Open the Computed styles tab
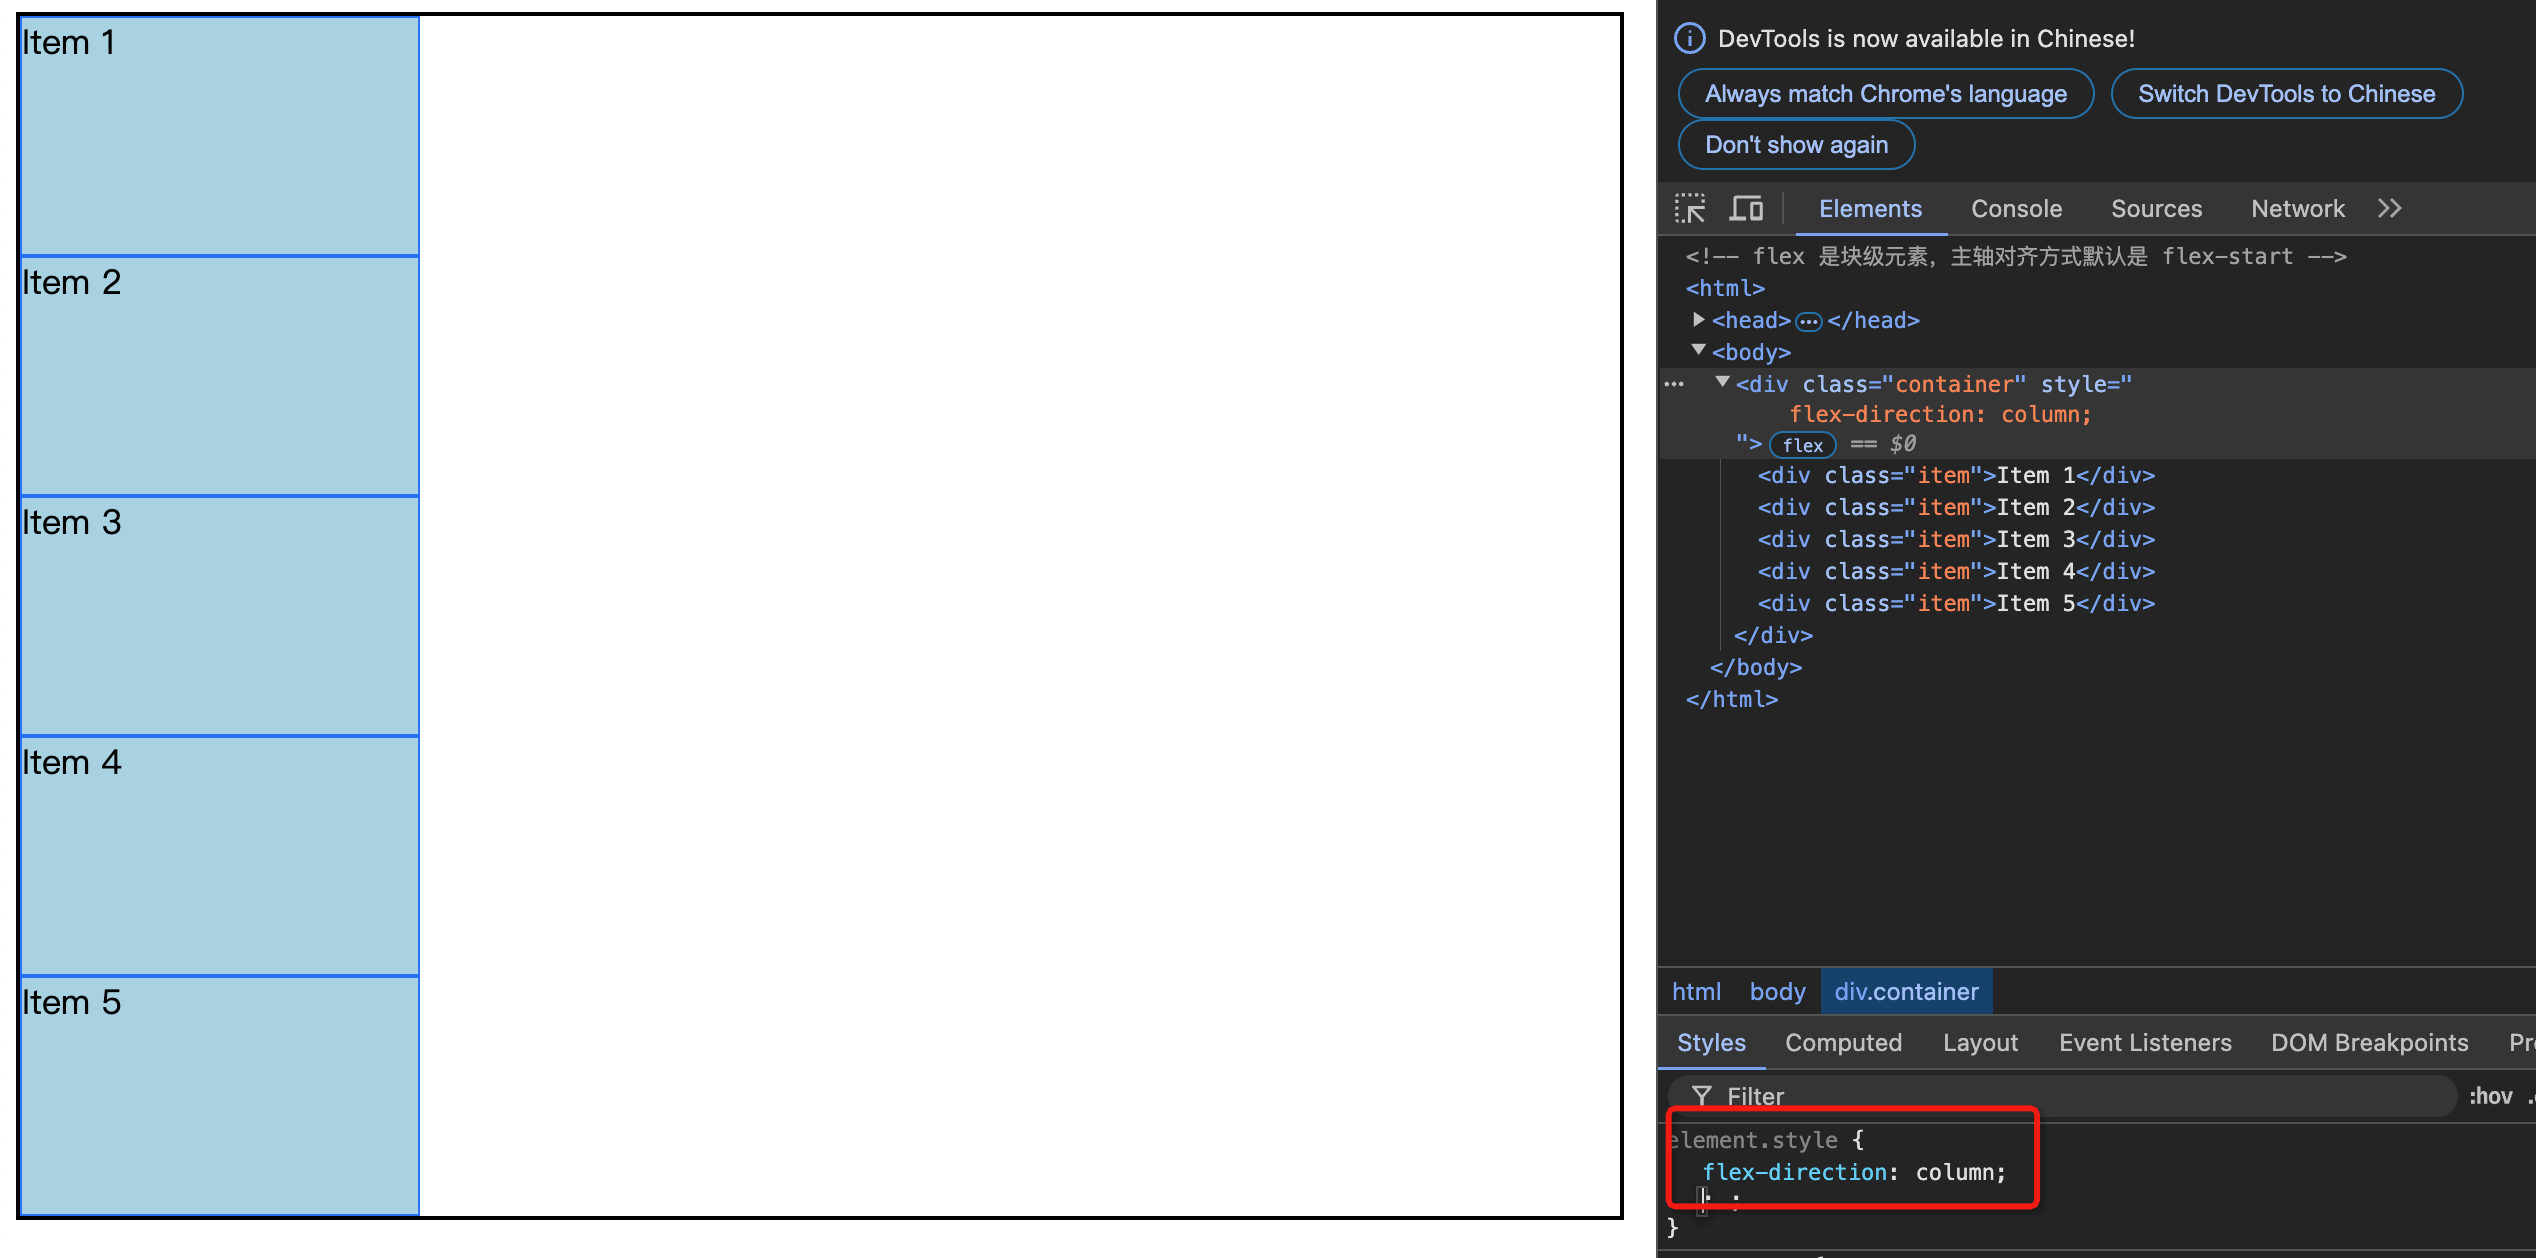Image resolution: width=2536 pixels, height=1258 pixels. pyautogui.click(x=1843, y=1042)
